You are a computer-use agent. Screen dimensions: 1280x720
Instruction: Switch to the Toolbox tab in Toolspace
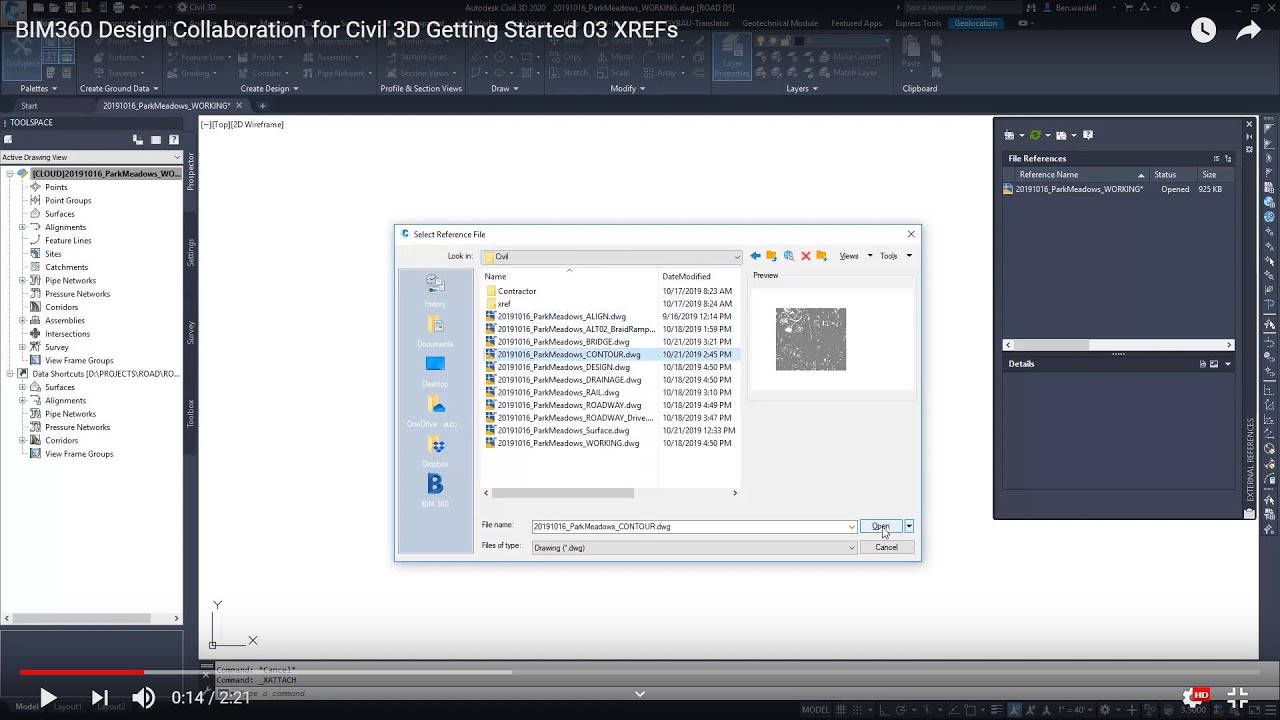(191, 413)
